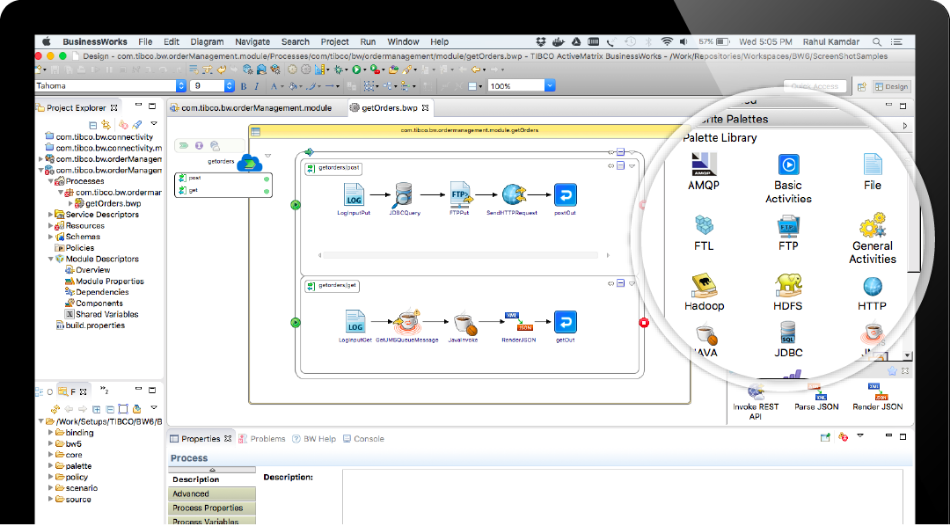The width and height of the screenshot is (950, 525).
Task: Click the getorders cloud service icon
Action: (x=250, y=162)
